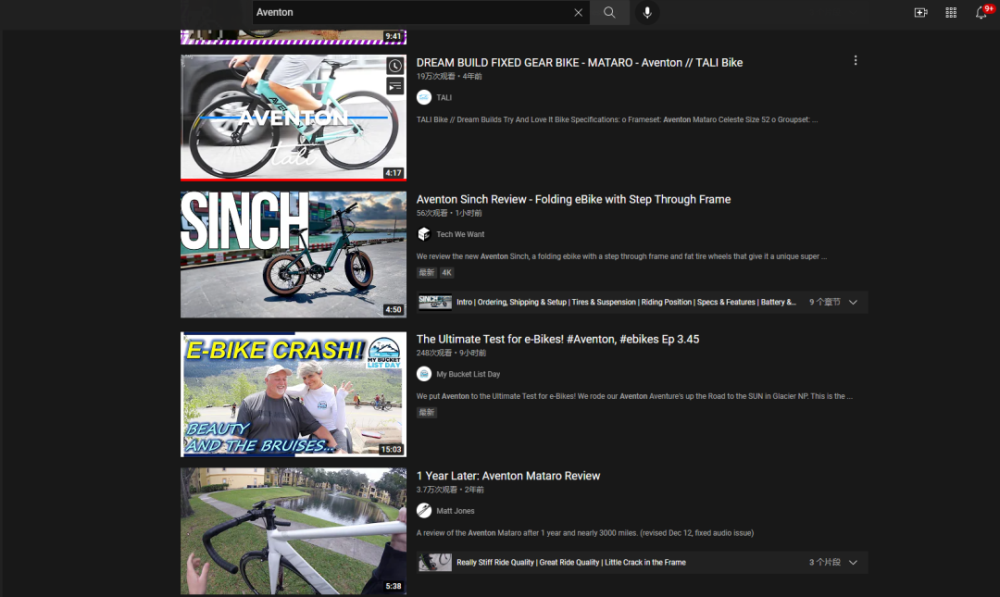Open more options for DREAM BUILD video
This screenshot has height=597, width=1000.
click(855, 61)
